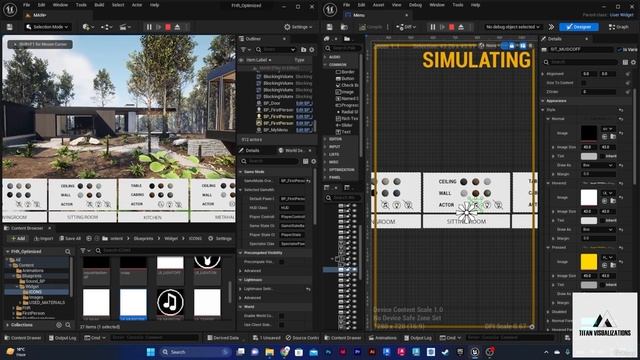Stop the simulation in the widget editor toolbar
The image size is (640, 360).
click(x=451, y=27)
